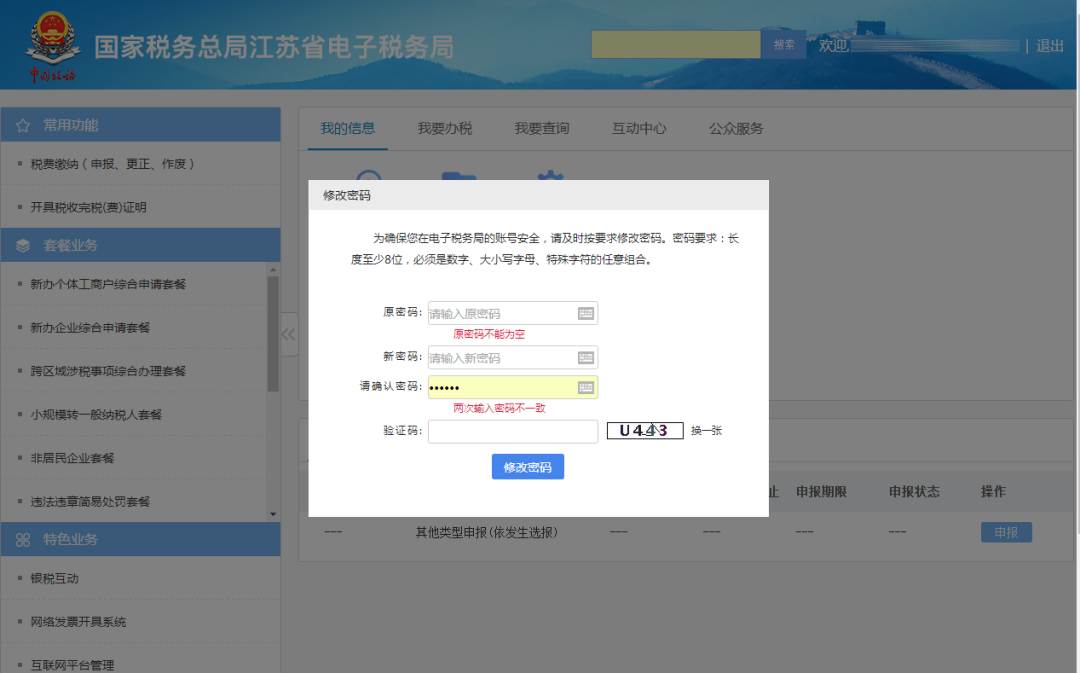Screen dimensions: 1080x673
Task: Switch to 公众服务 tab
Action: click(736, 129)
